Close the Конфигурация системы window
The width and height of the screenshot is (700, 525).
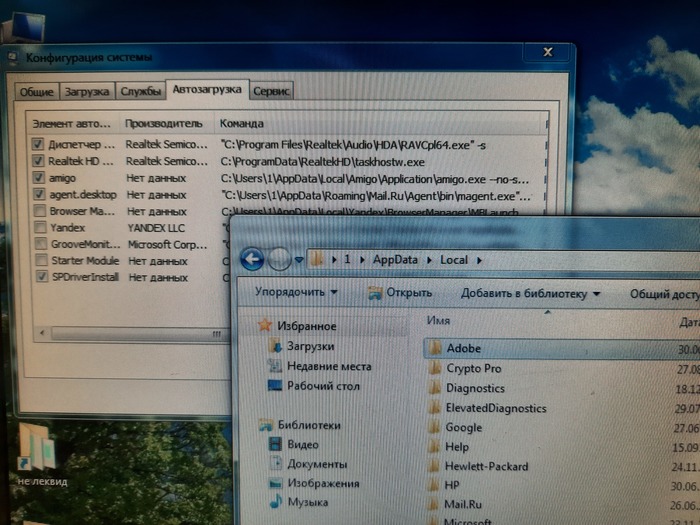coord(548,52)
